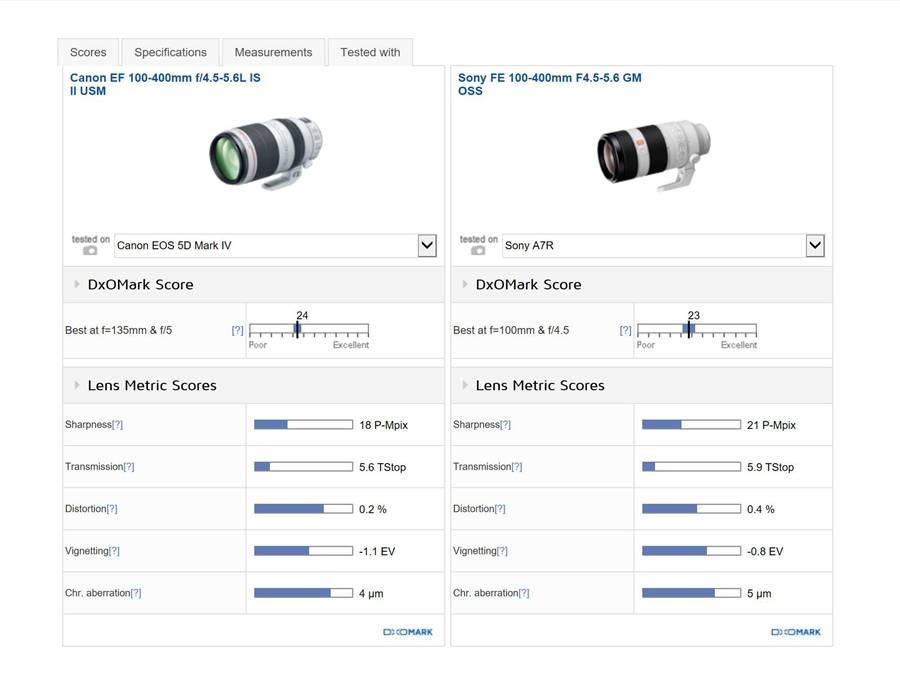This screenshot has width=900, height=683.
Task: Switch to the Specifications tab
Action: (170, 52)
